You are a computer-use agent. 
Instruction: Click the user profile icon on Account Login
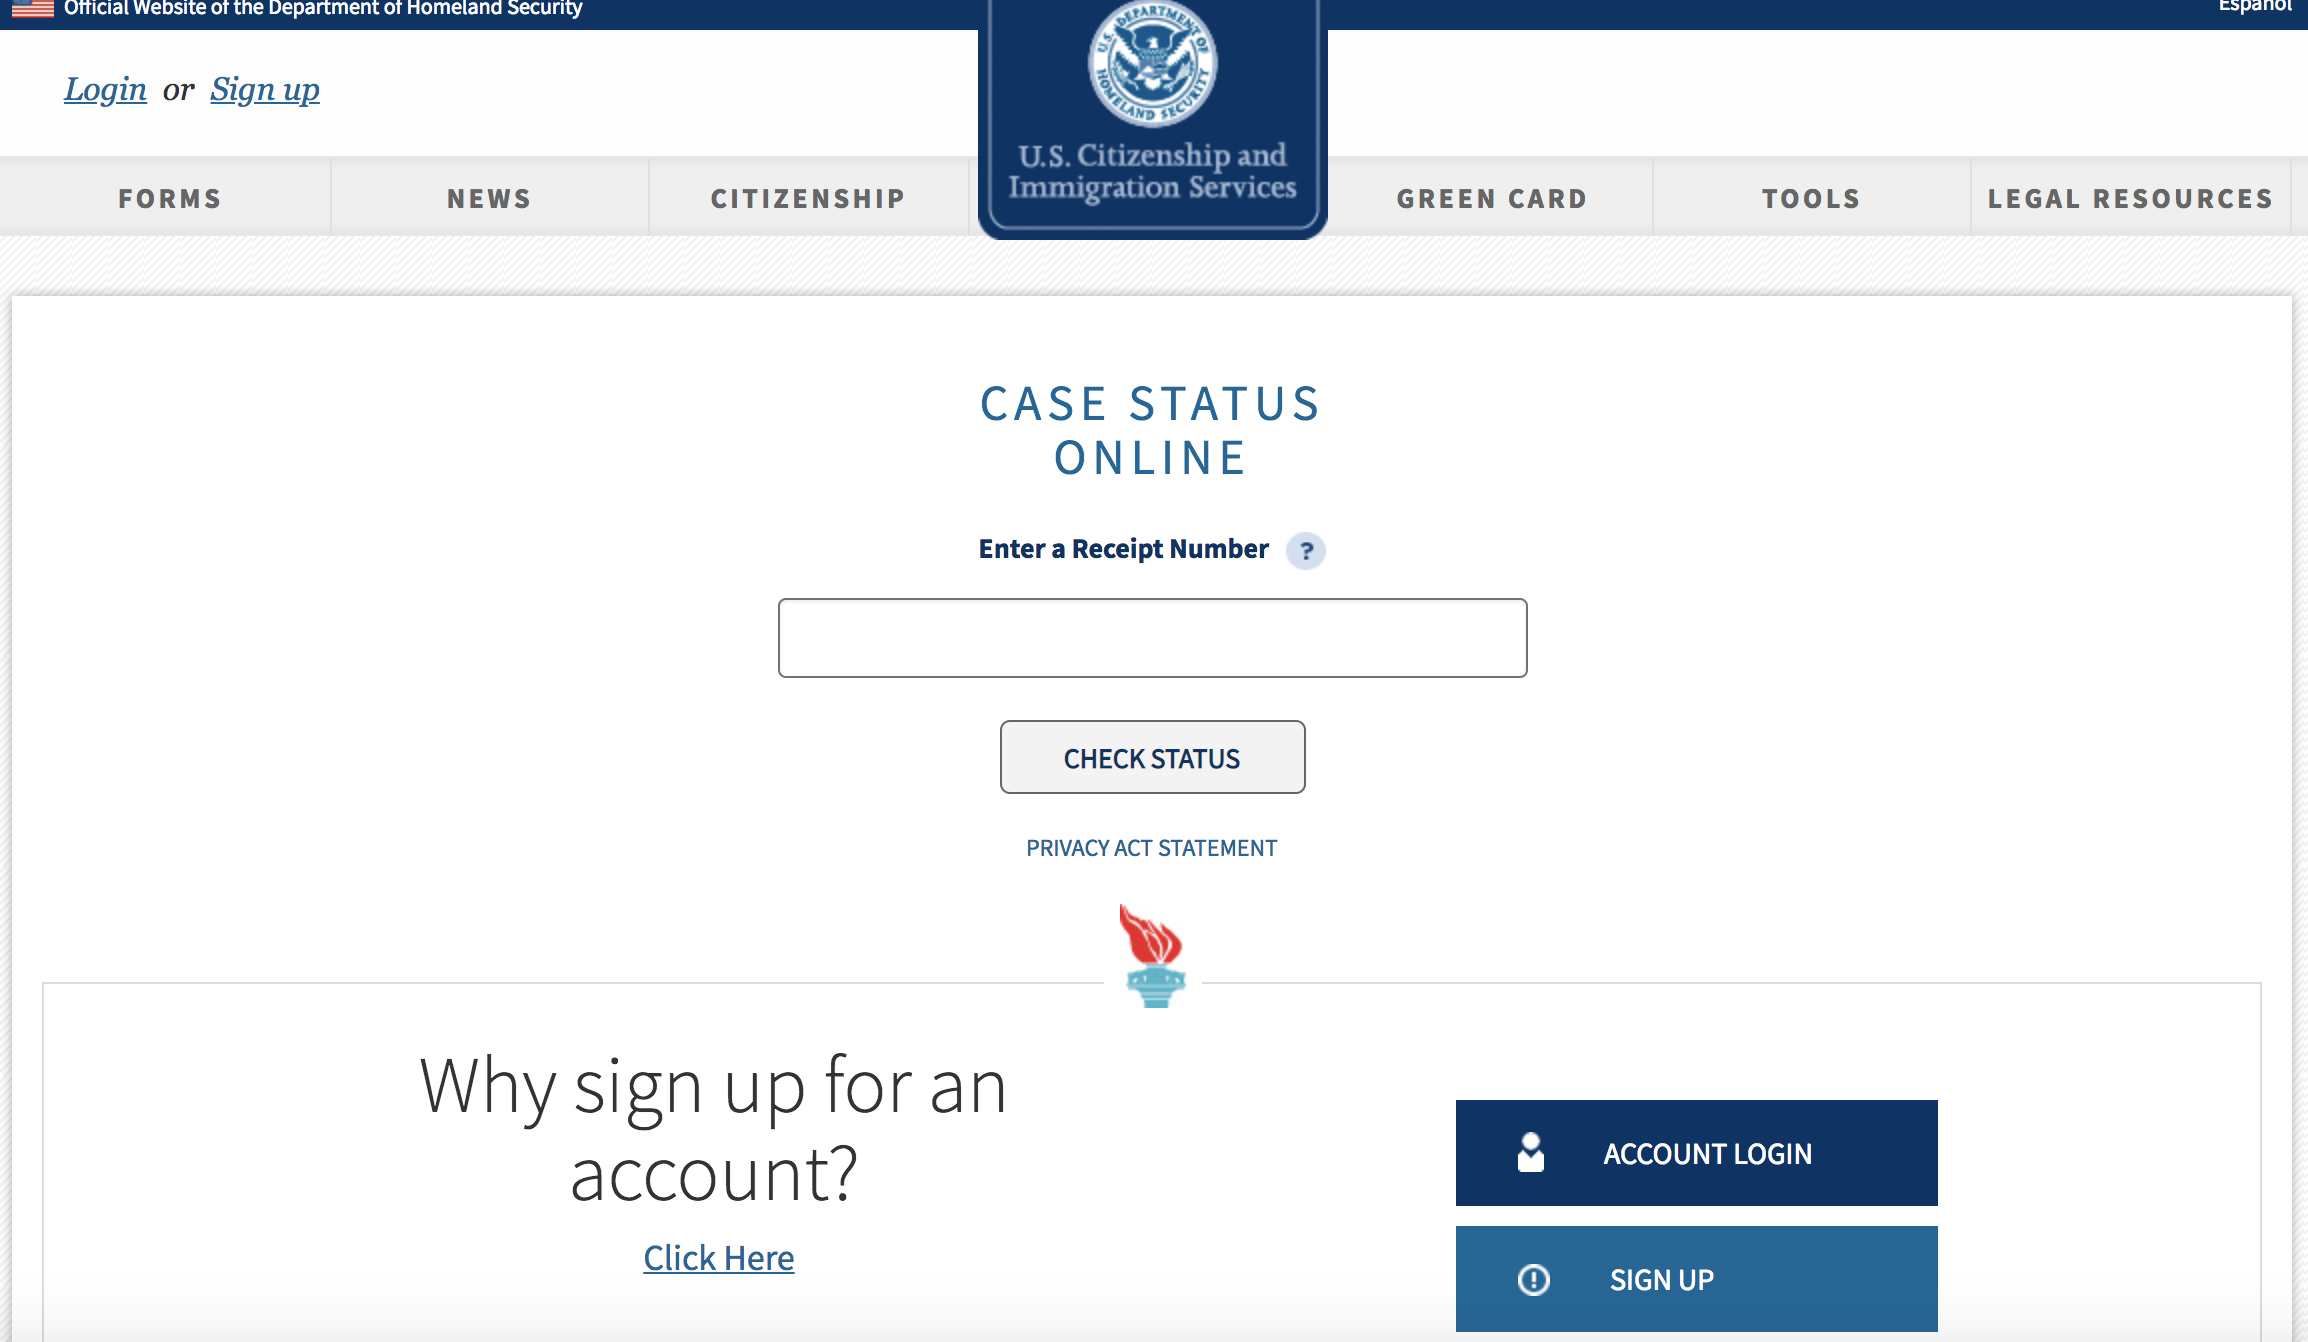pyautogui.click(x=1527, y=1152)
